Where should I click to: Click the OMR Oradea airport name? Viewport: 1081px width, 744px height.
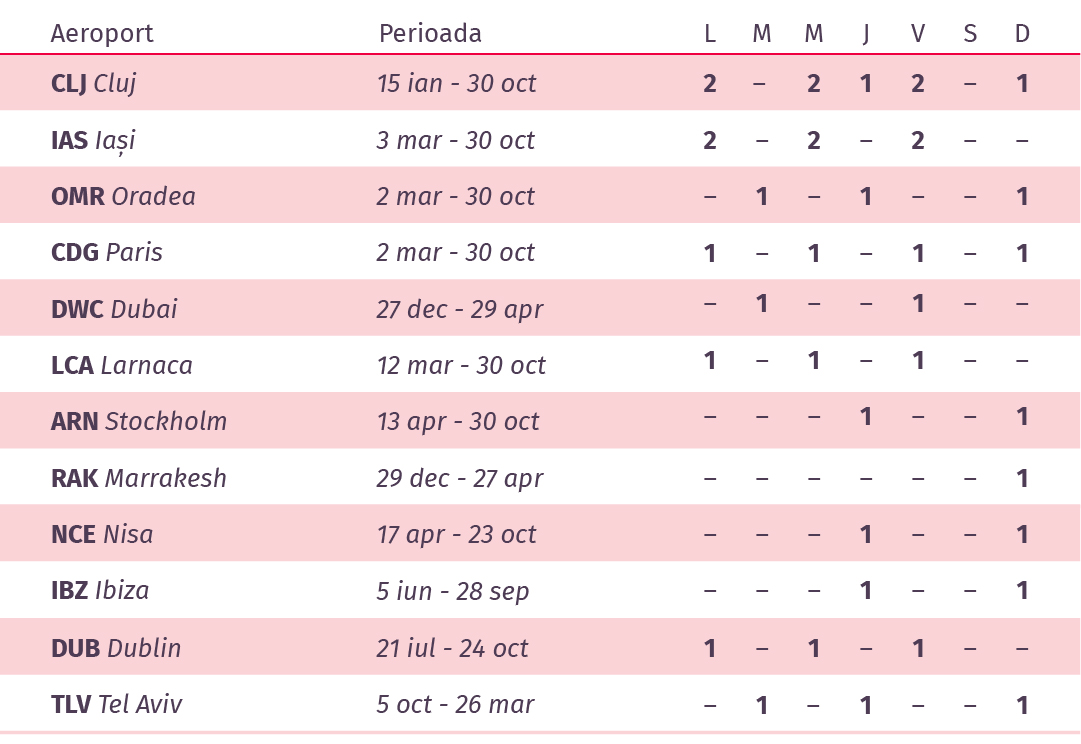pos(123,197)
